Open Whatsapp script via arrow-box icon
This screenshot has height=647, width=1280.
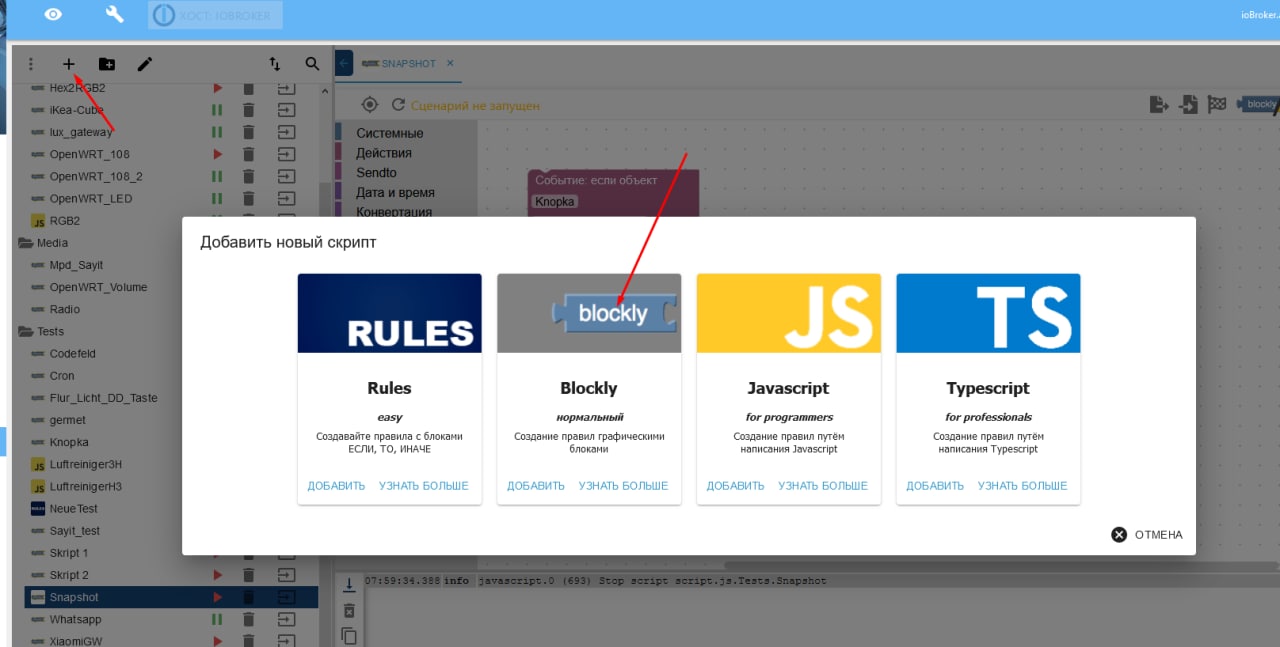pos(288,620)
